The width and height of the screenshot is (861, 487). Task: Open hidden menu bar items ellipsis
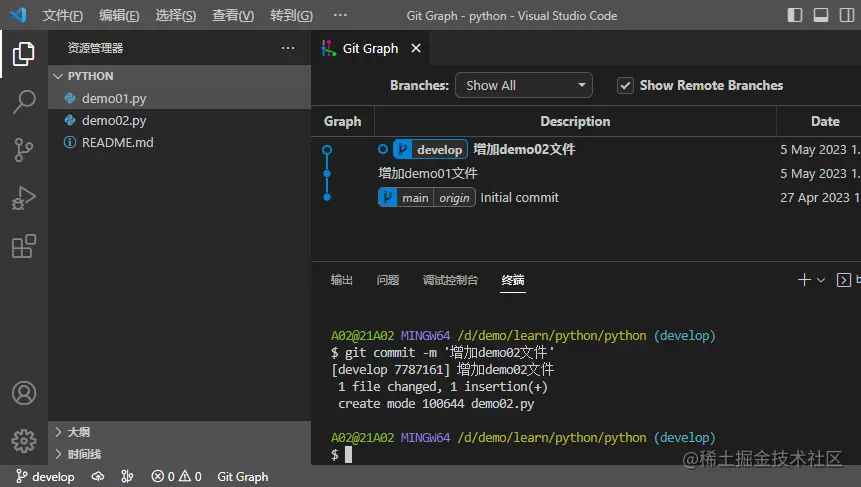340,15
